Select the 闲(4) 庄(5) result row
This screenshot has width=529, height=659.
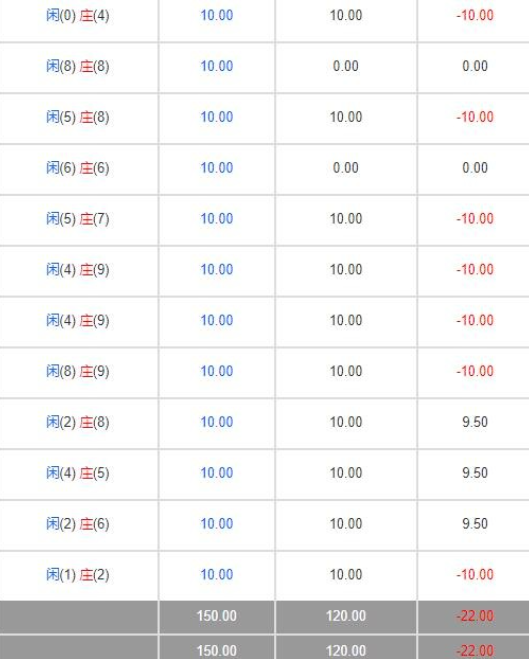78,473
